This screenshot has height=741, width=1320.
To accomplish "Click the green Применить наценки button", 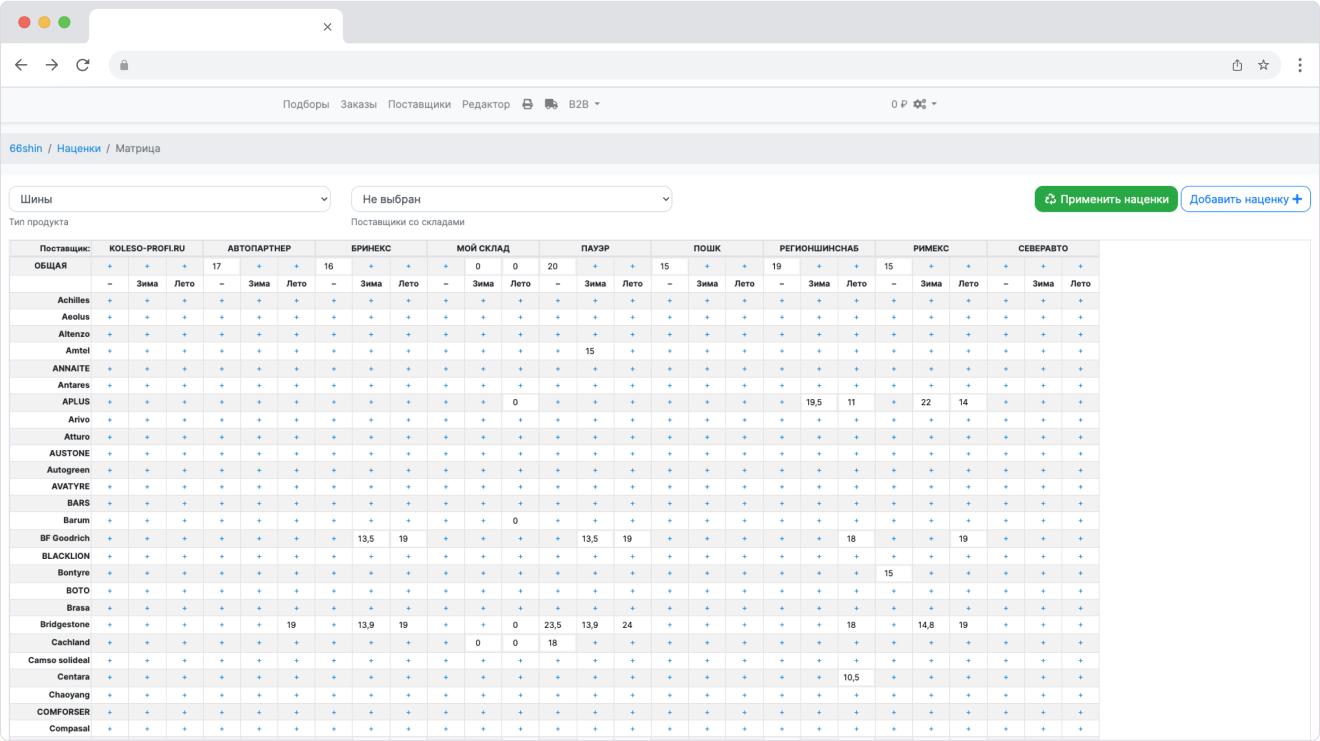I will (x=1106, y=199).
